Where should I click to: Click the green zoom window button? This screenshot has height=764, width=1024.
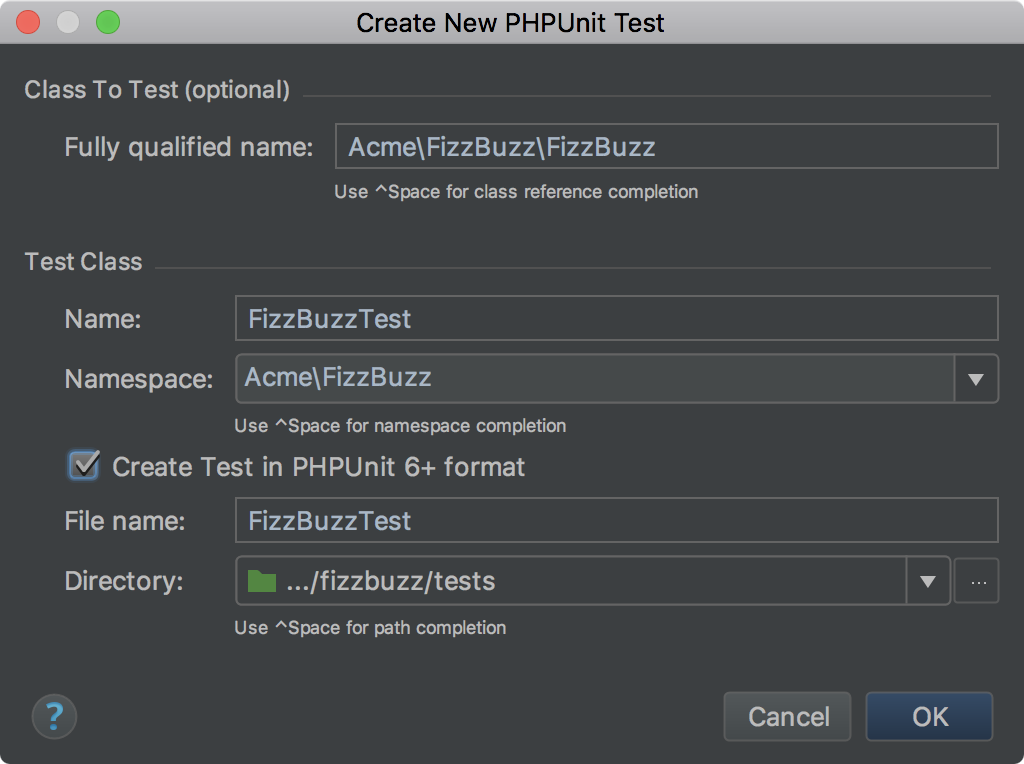pyautogui.click(x=107, y=22)
